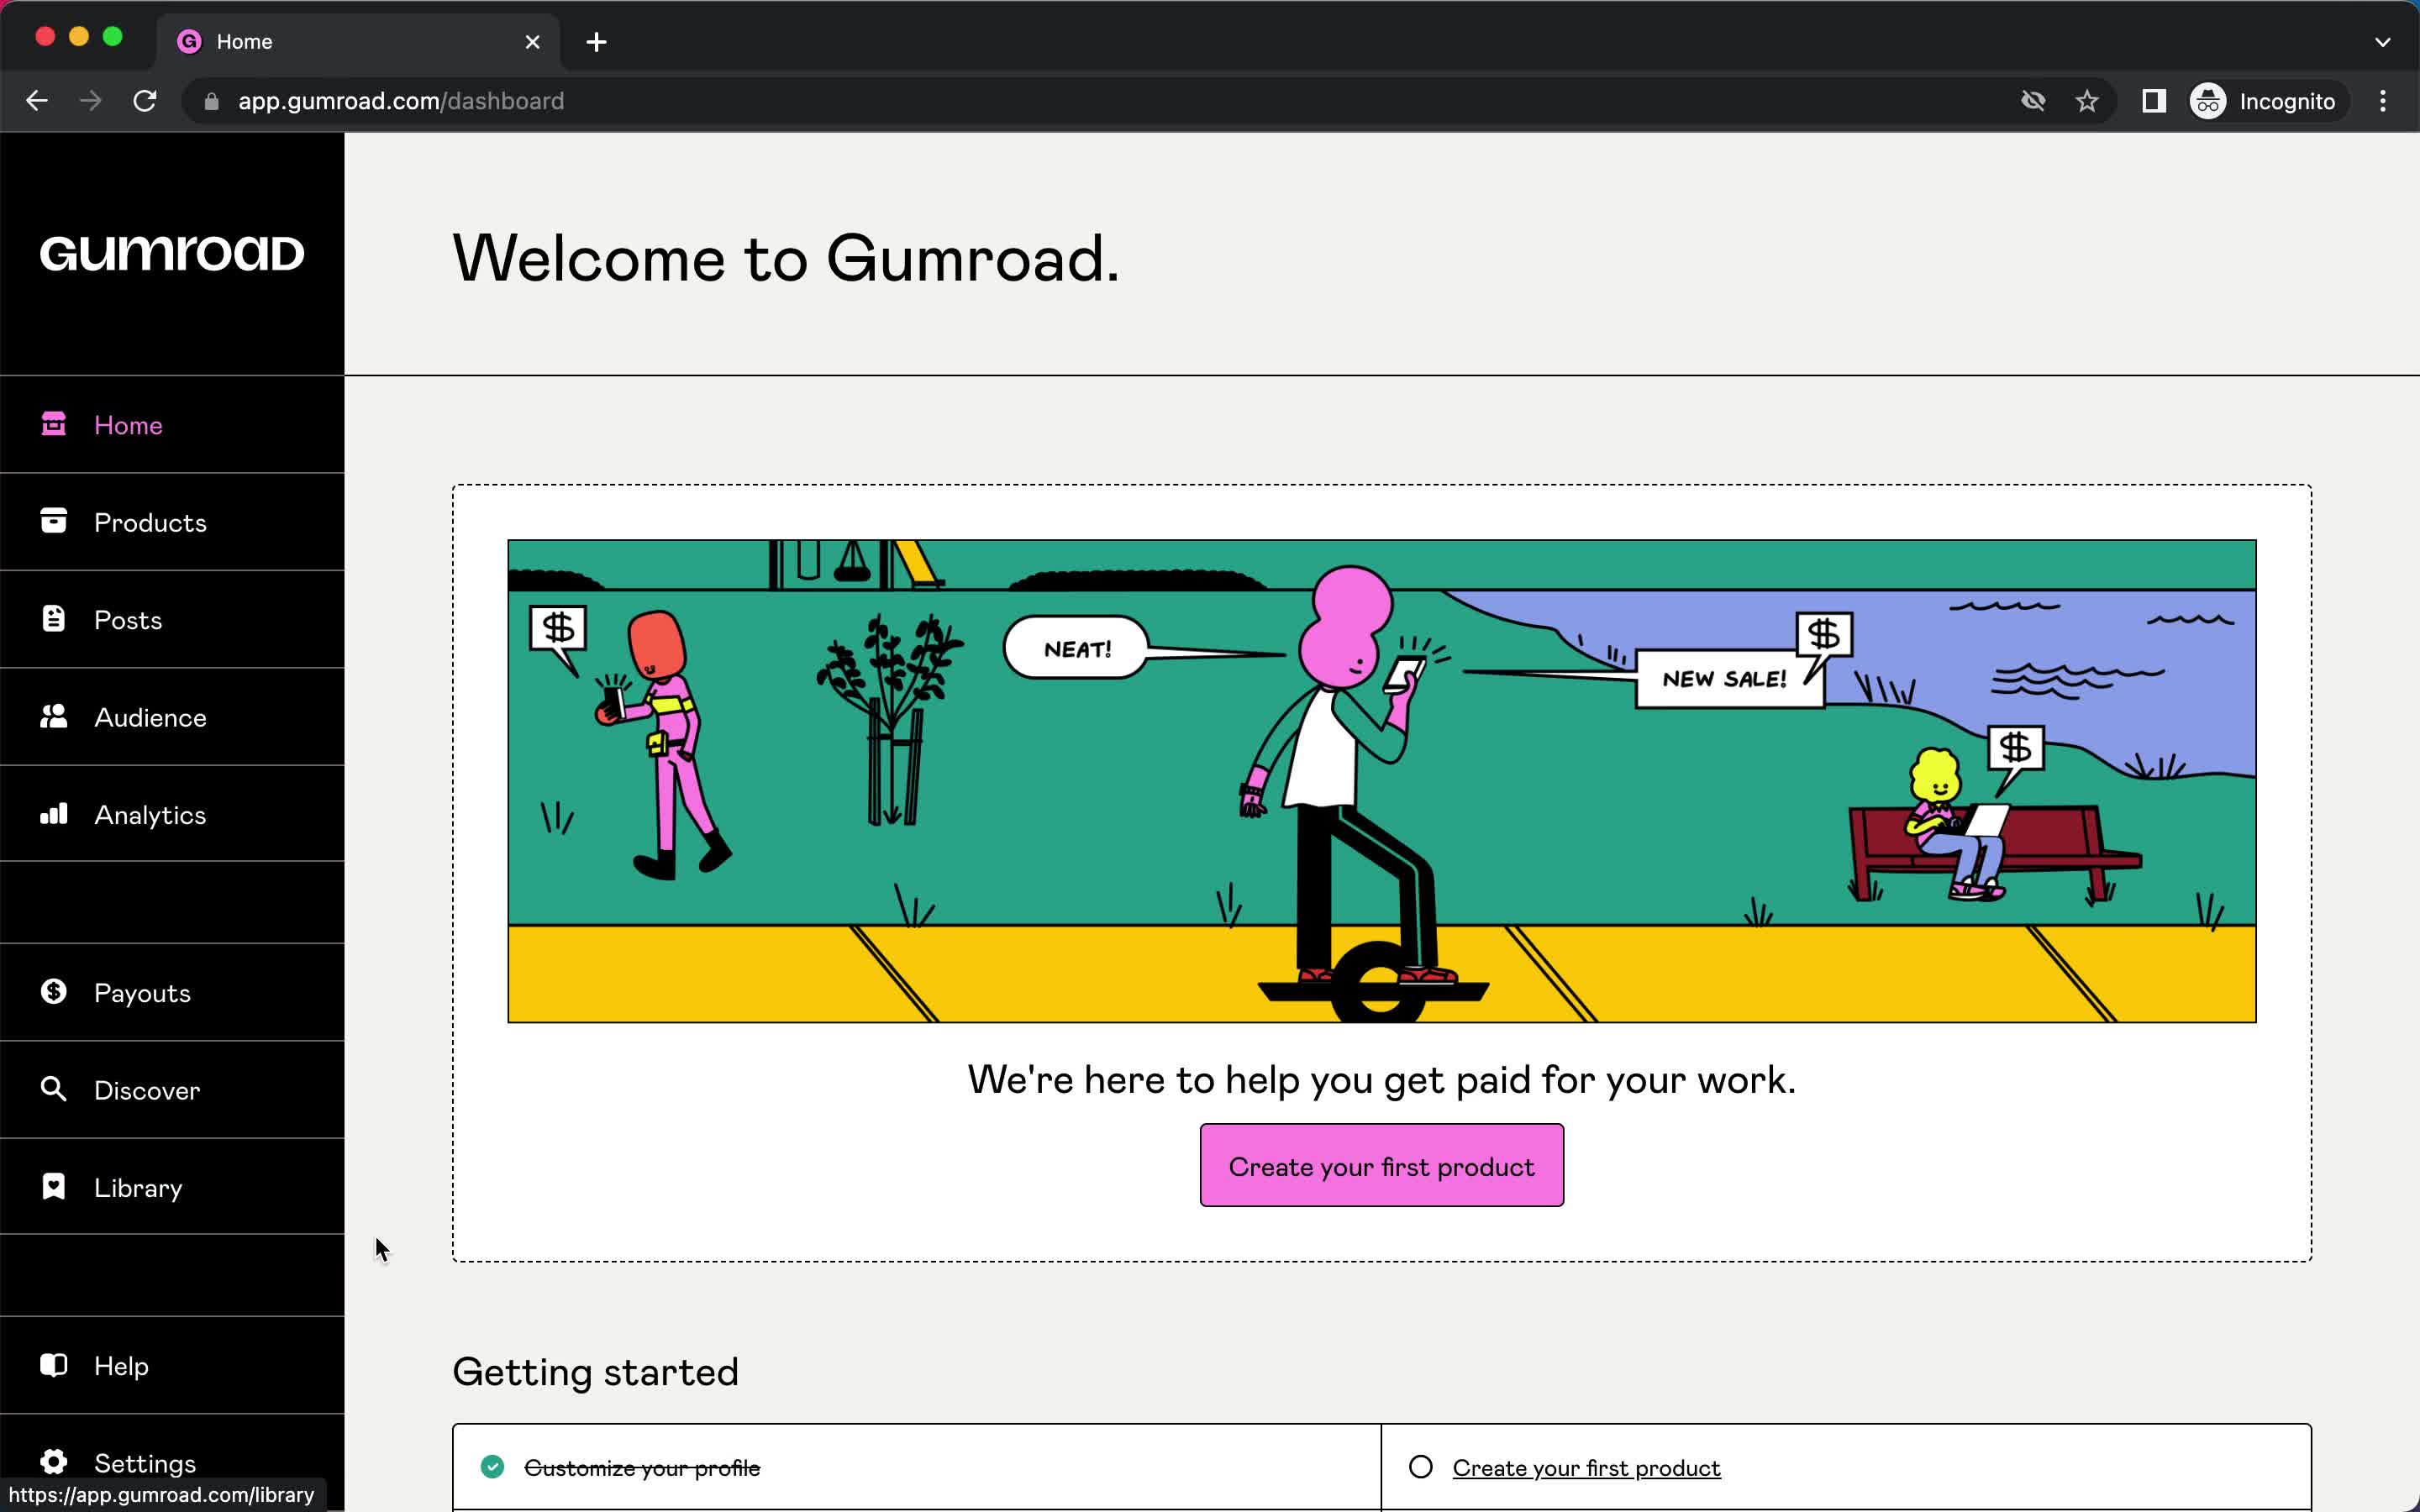Click the Analytics bar chart icon

[53, 814]
